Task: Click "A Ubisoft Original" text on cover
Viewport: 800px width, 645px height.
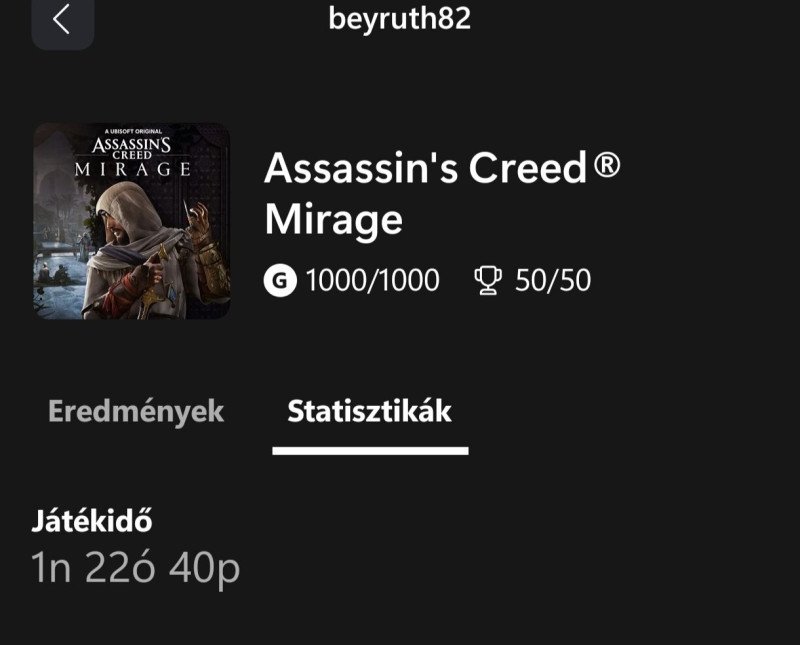Action: [131, 132]
